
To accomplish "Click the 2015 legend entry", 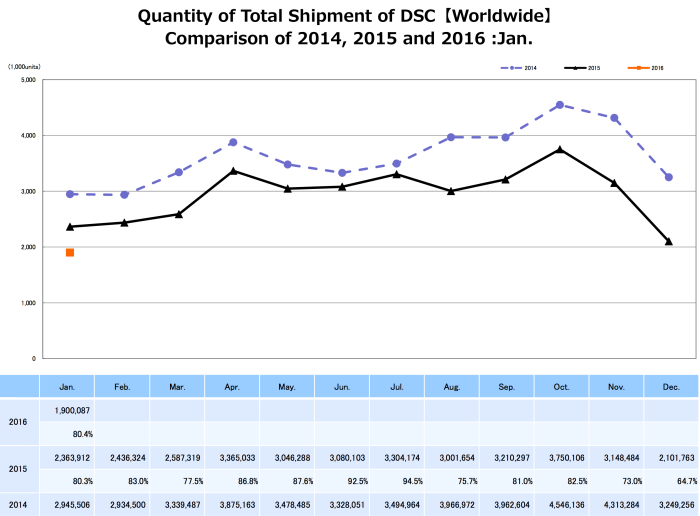I will point(582,68).
